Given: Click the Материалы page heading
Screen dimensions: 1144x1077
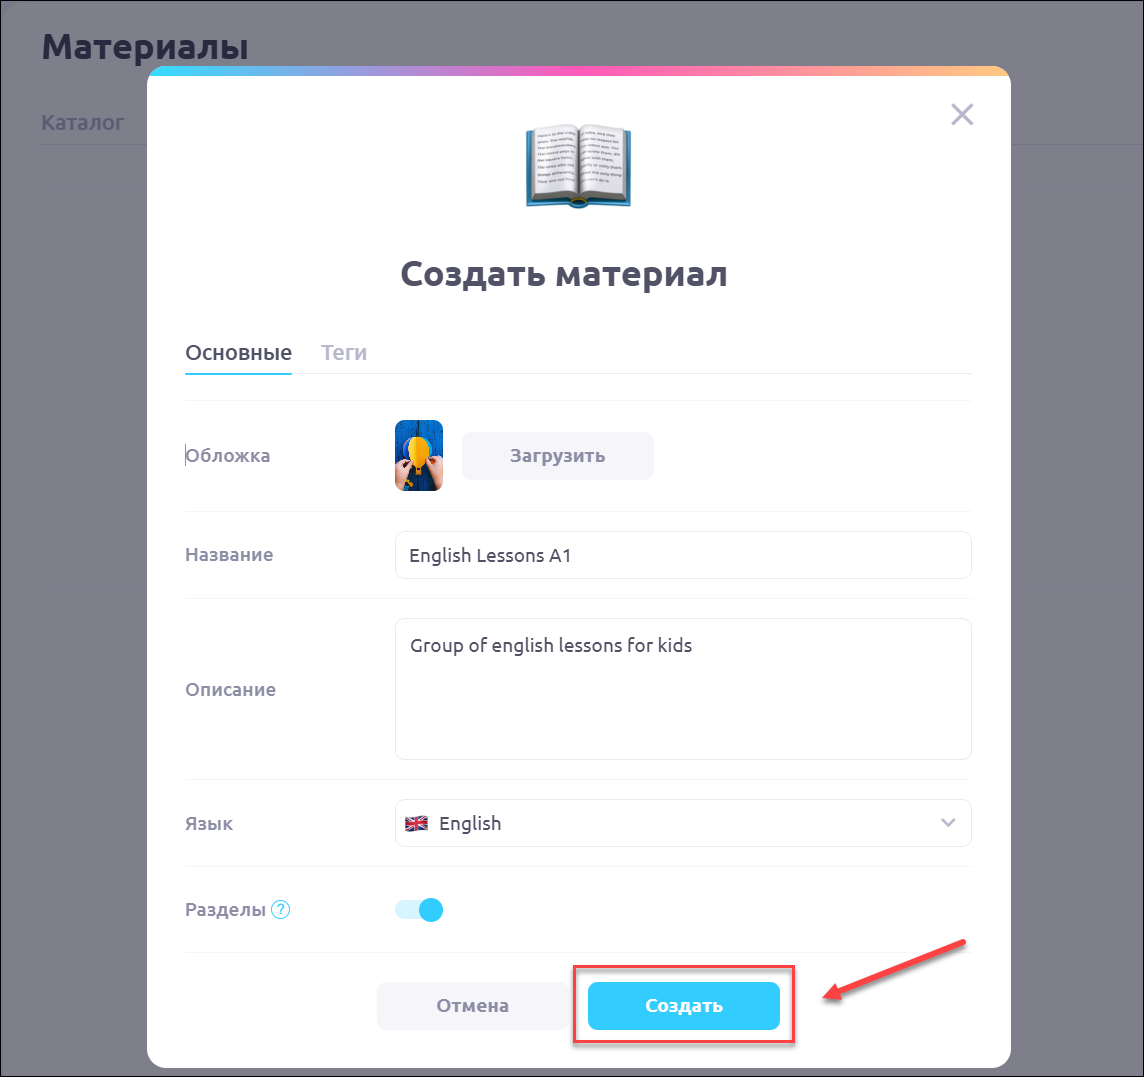Looking at the screenshot, I should pyautogui.click(x=145, y=47).
